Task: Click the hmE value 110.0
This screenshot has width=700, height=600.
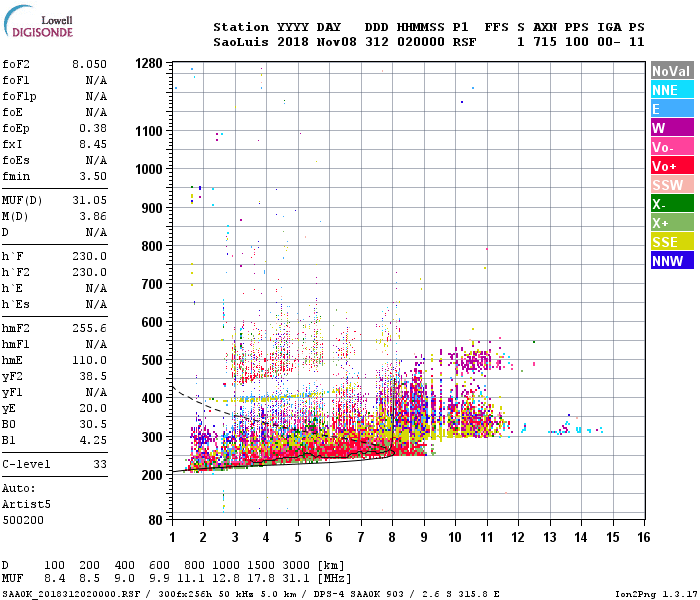Action: click(89, 360)
